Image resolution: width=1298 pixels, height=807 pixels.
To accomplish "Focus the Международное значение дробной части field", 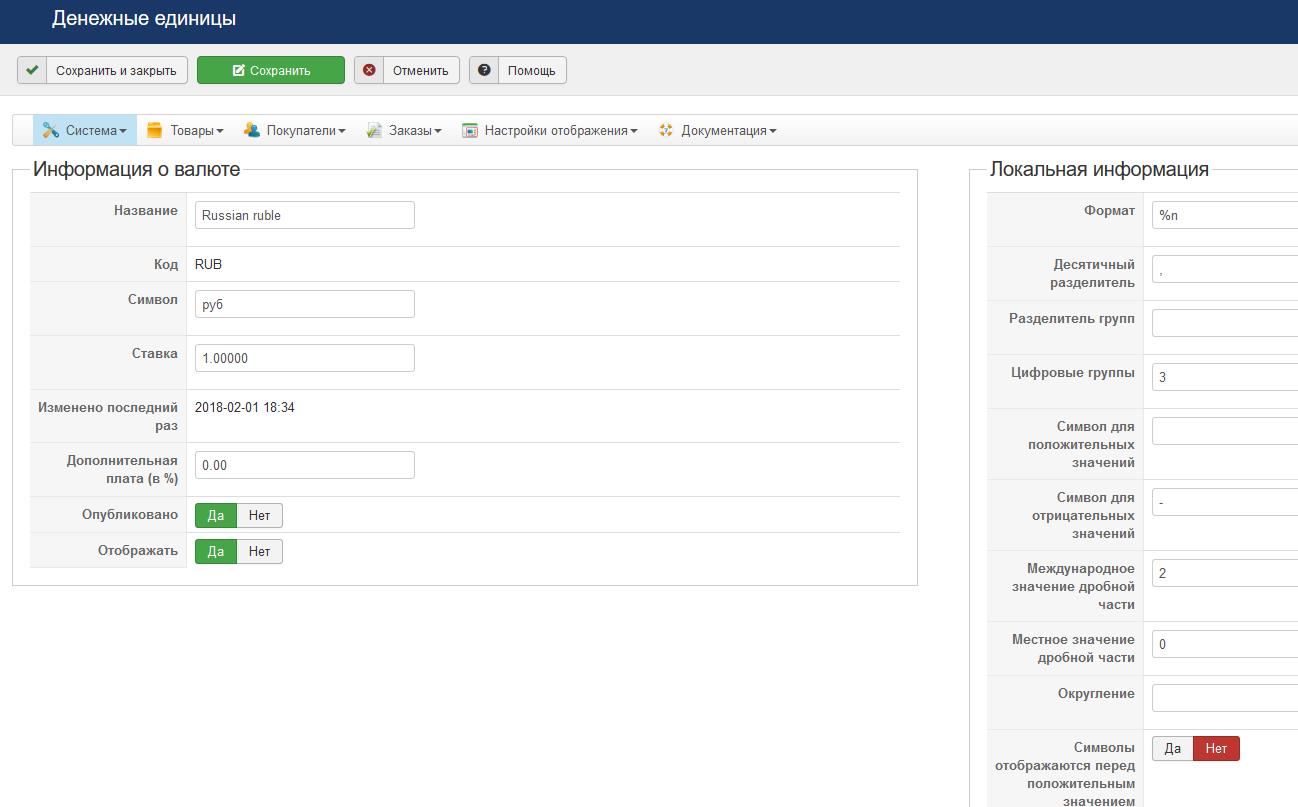I will pyautogui.click(x=1225, y=573).
